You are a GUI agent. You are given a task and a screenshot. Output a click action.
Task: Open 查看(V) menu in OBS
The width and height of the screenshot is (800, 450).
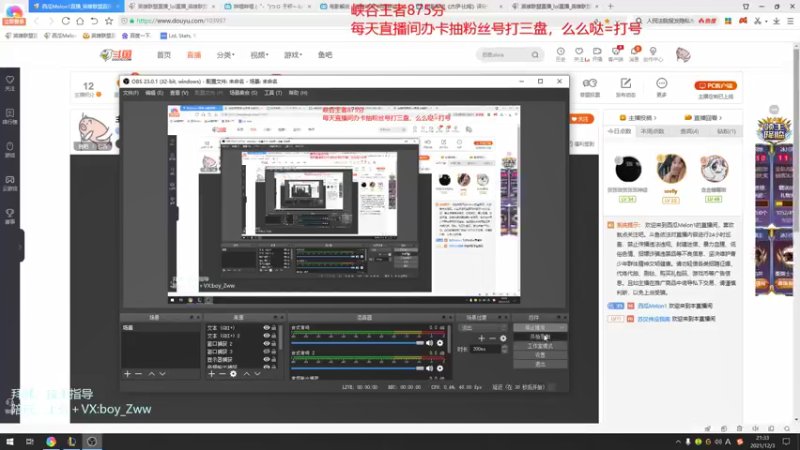pos(179,93)
